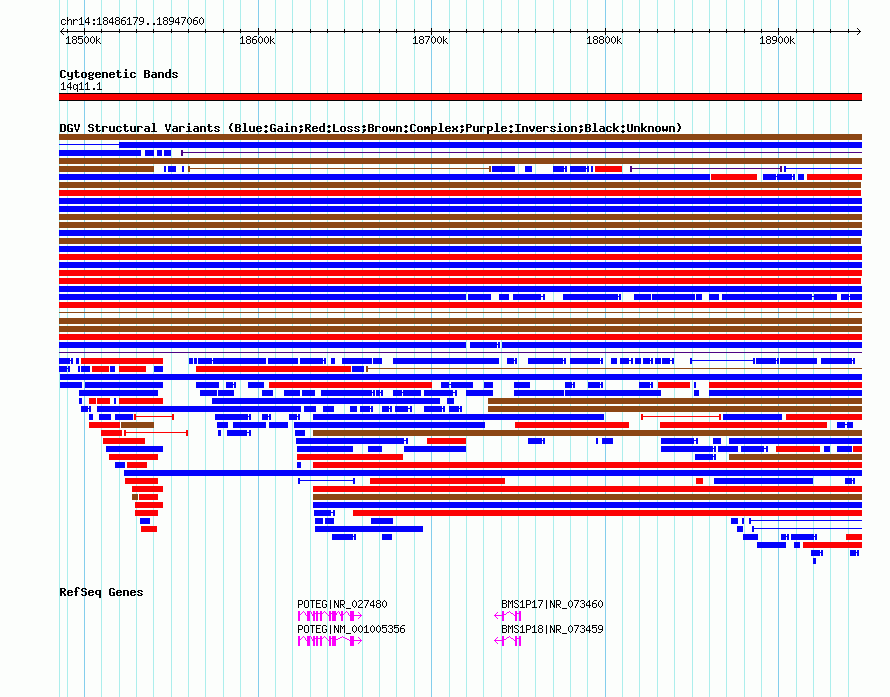Click the red 14q11.1 cytogenetic band bar
890x697 pixels.
[460, 97]
